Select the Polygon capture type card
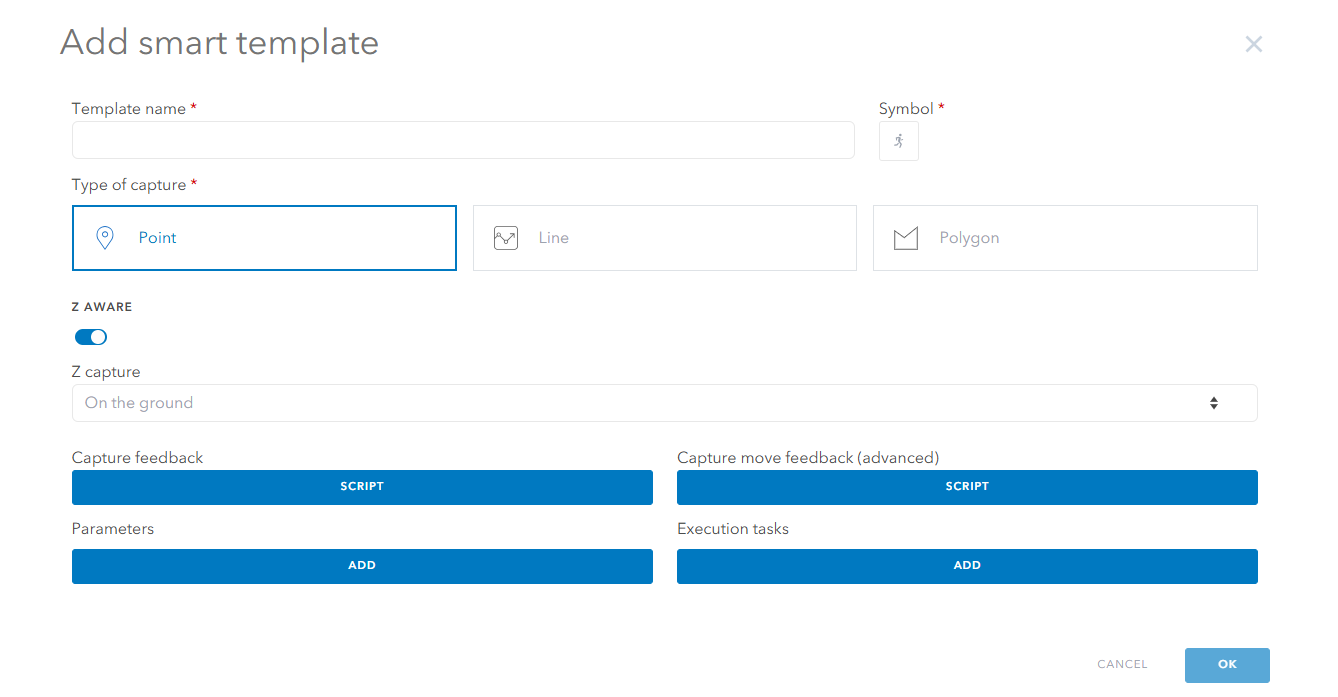Screen dimensions: 1338x697 coord(1064,237)
